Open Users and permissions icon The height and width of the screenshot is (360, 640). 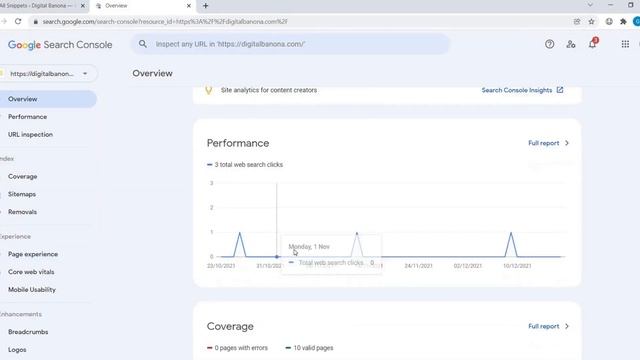(571, 44)
